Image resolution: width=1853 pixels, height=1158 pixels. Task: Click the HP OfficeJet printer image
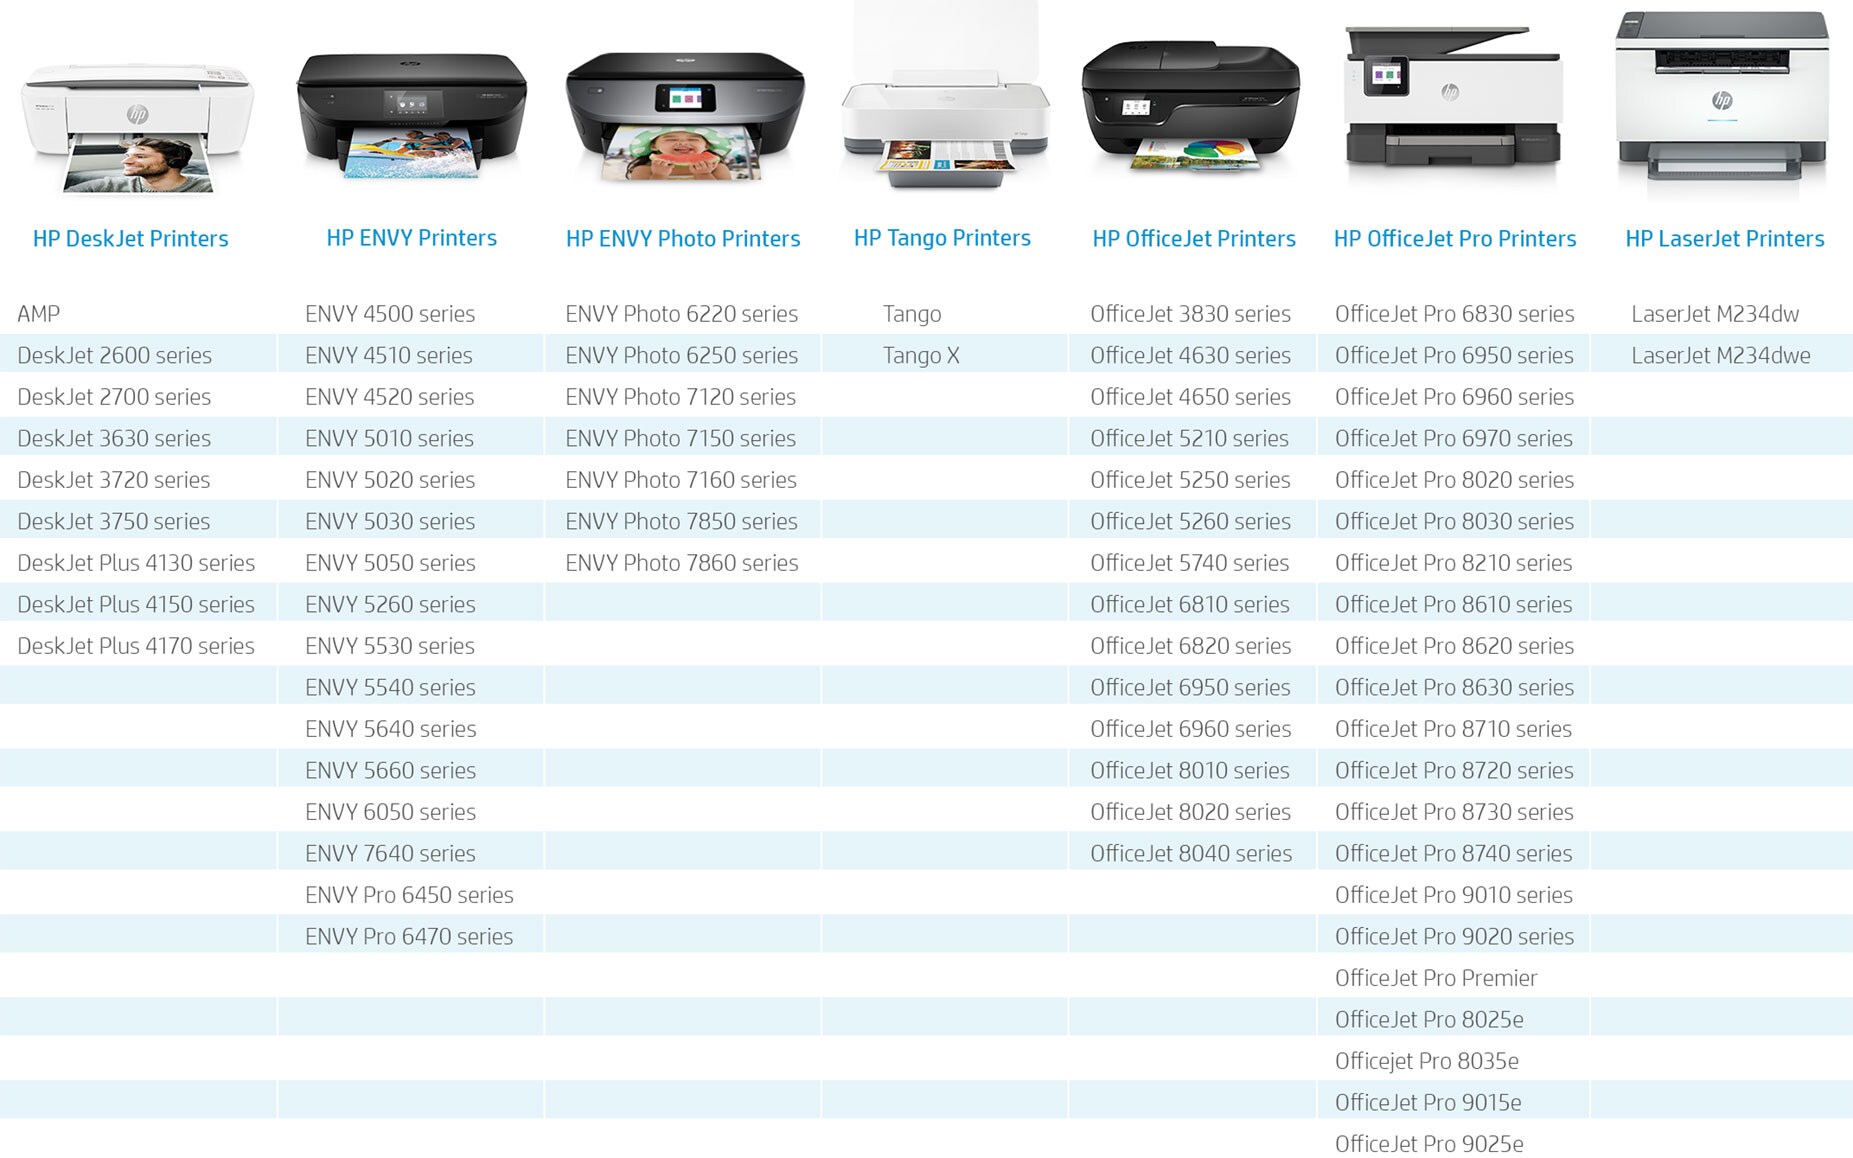[1190, 107]
